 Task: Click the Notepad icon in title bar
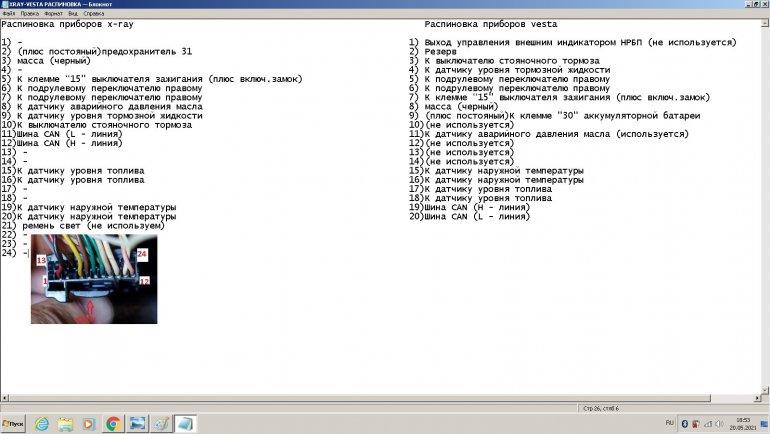[x=5, y=4]
